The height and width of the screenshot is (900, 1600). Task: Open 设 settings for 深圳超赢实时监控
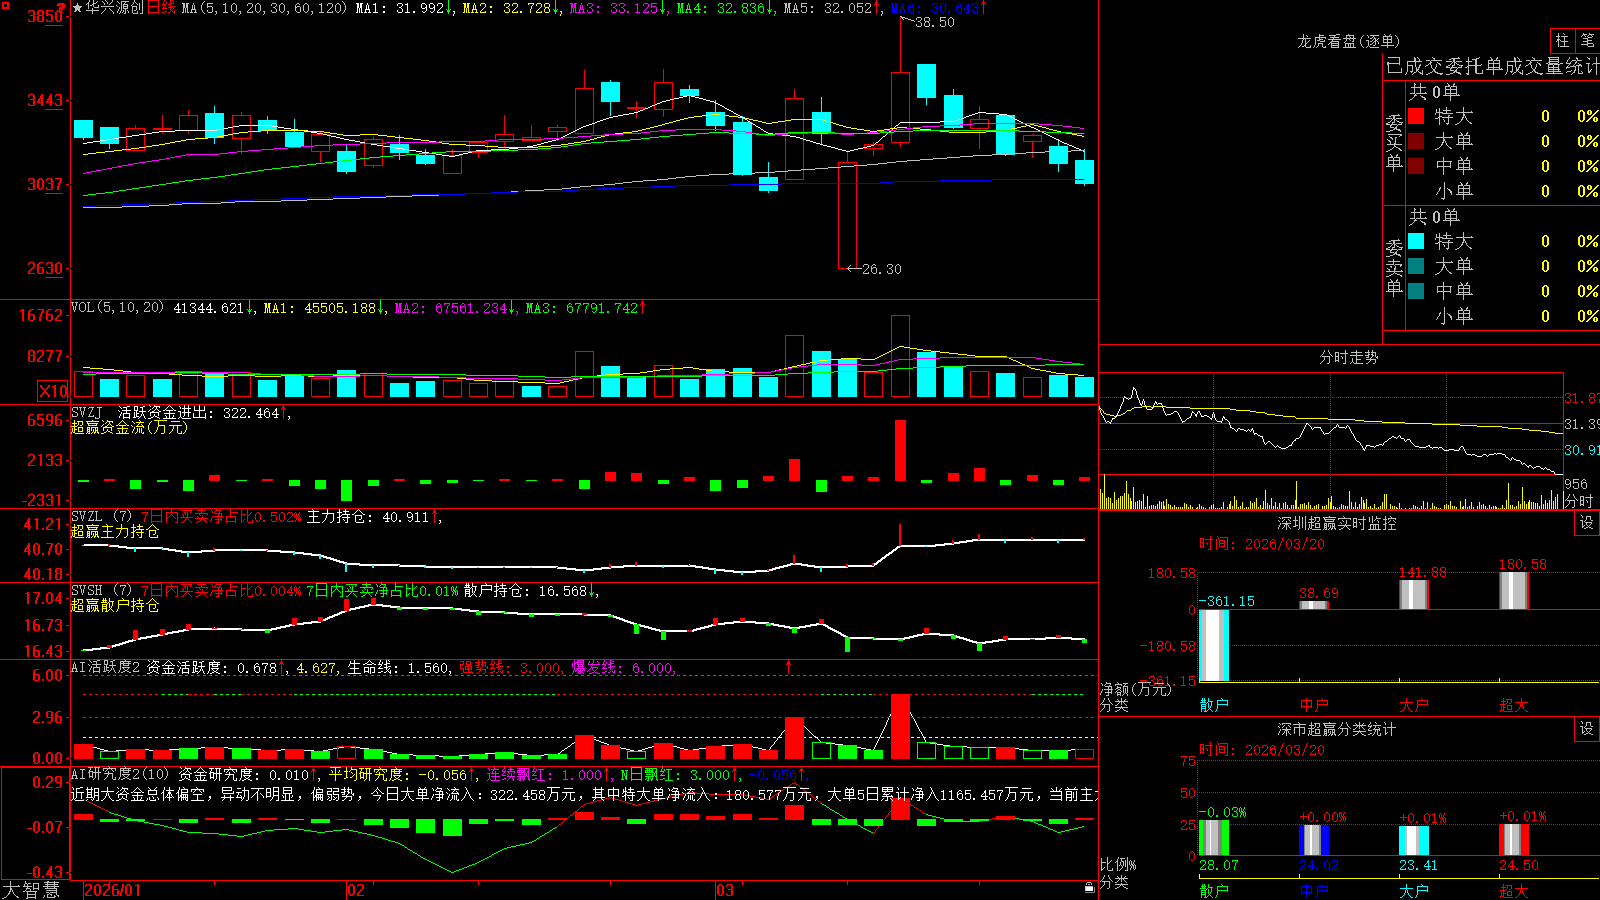click(1587, 523)
